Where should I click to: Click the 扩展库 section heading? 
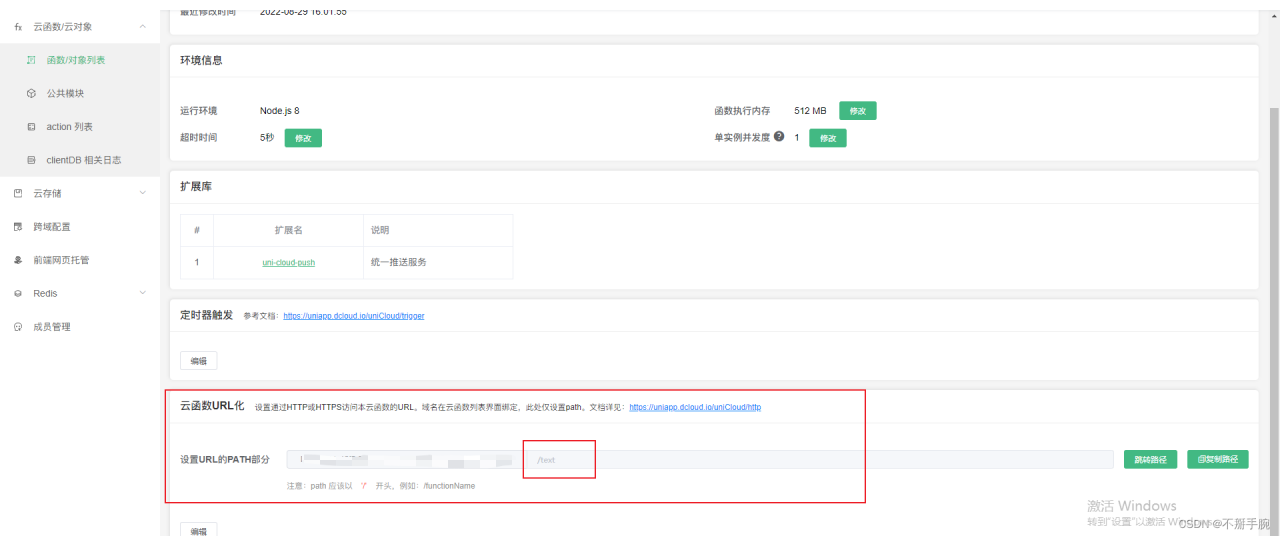196,186
